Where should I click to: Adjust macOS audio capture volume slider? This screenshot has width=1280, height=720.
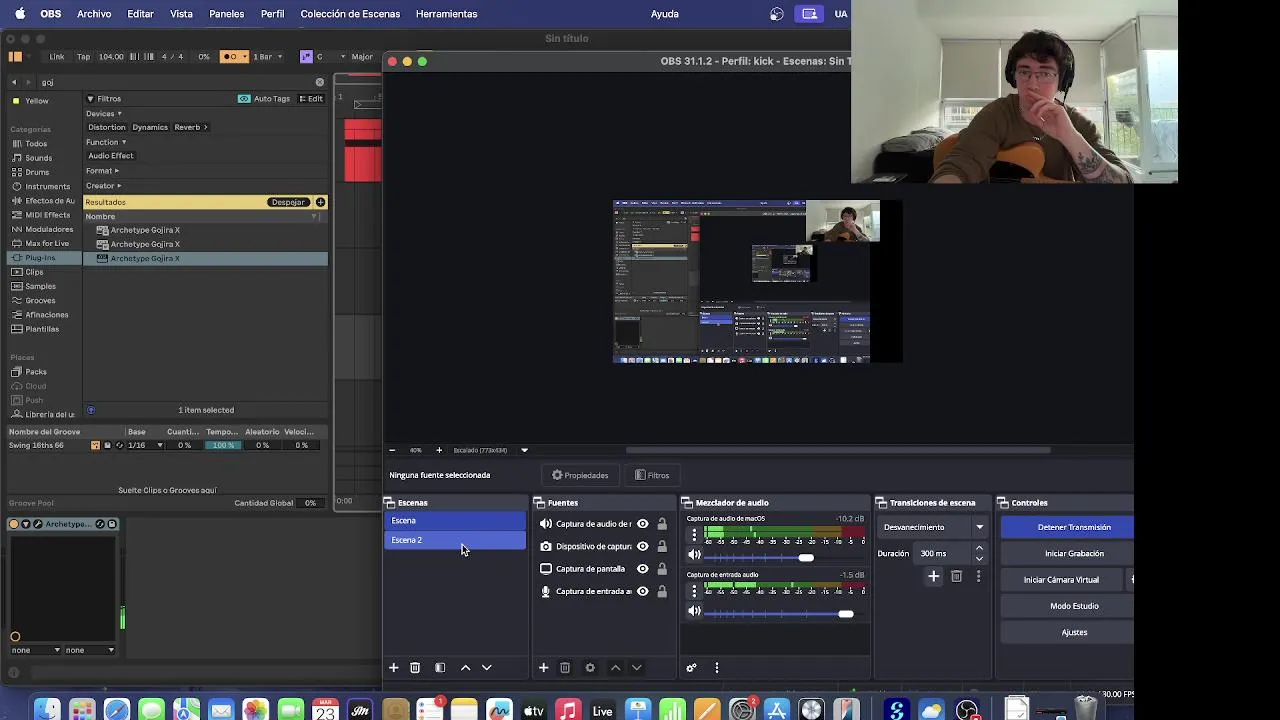pos(806,558)
